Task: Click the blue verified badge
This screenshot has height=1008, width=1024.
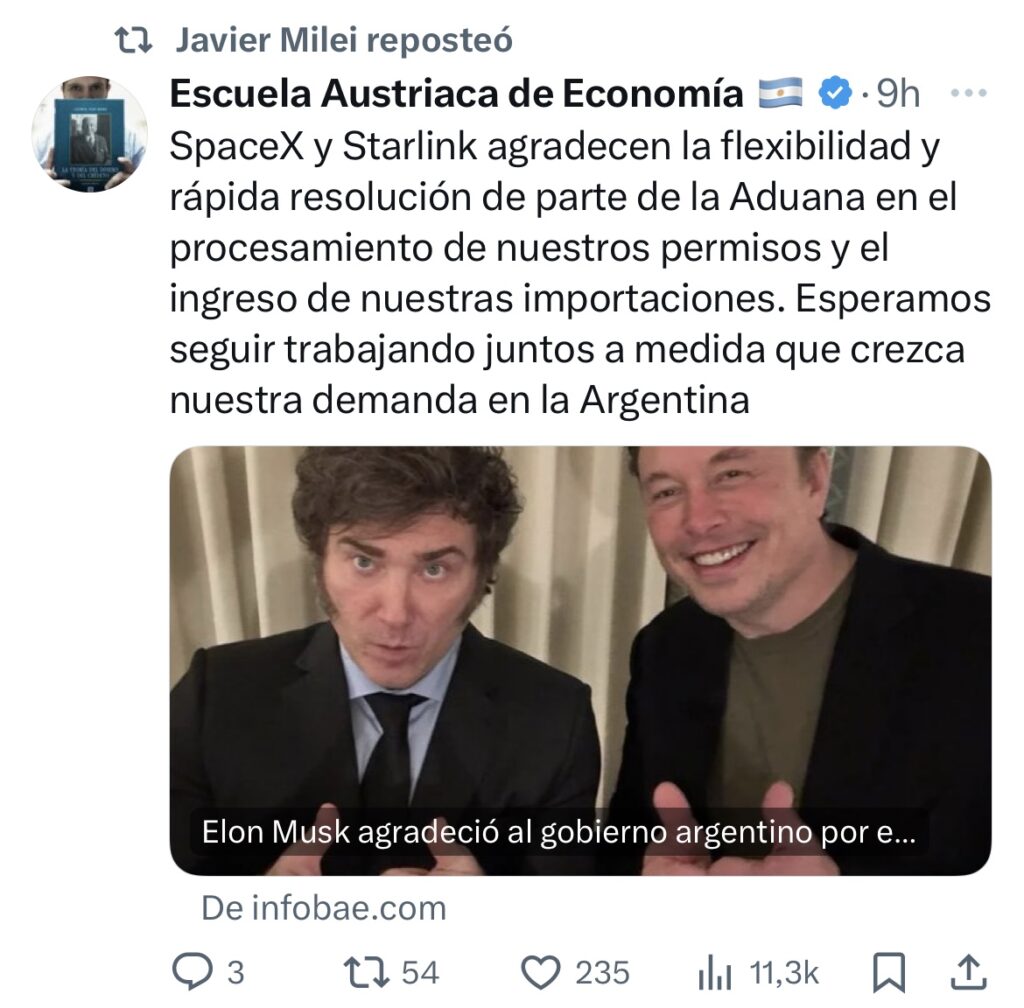Action: click(835, 93)
